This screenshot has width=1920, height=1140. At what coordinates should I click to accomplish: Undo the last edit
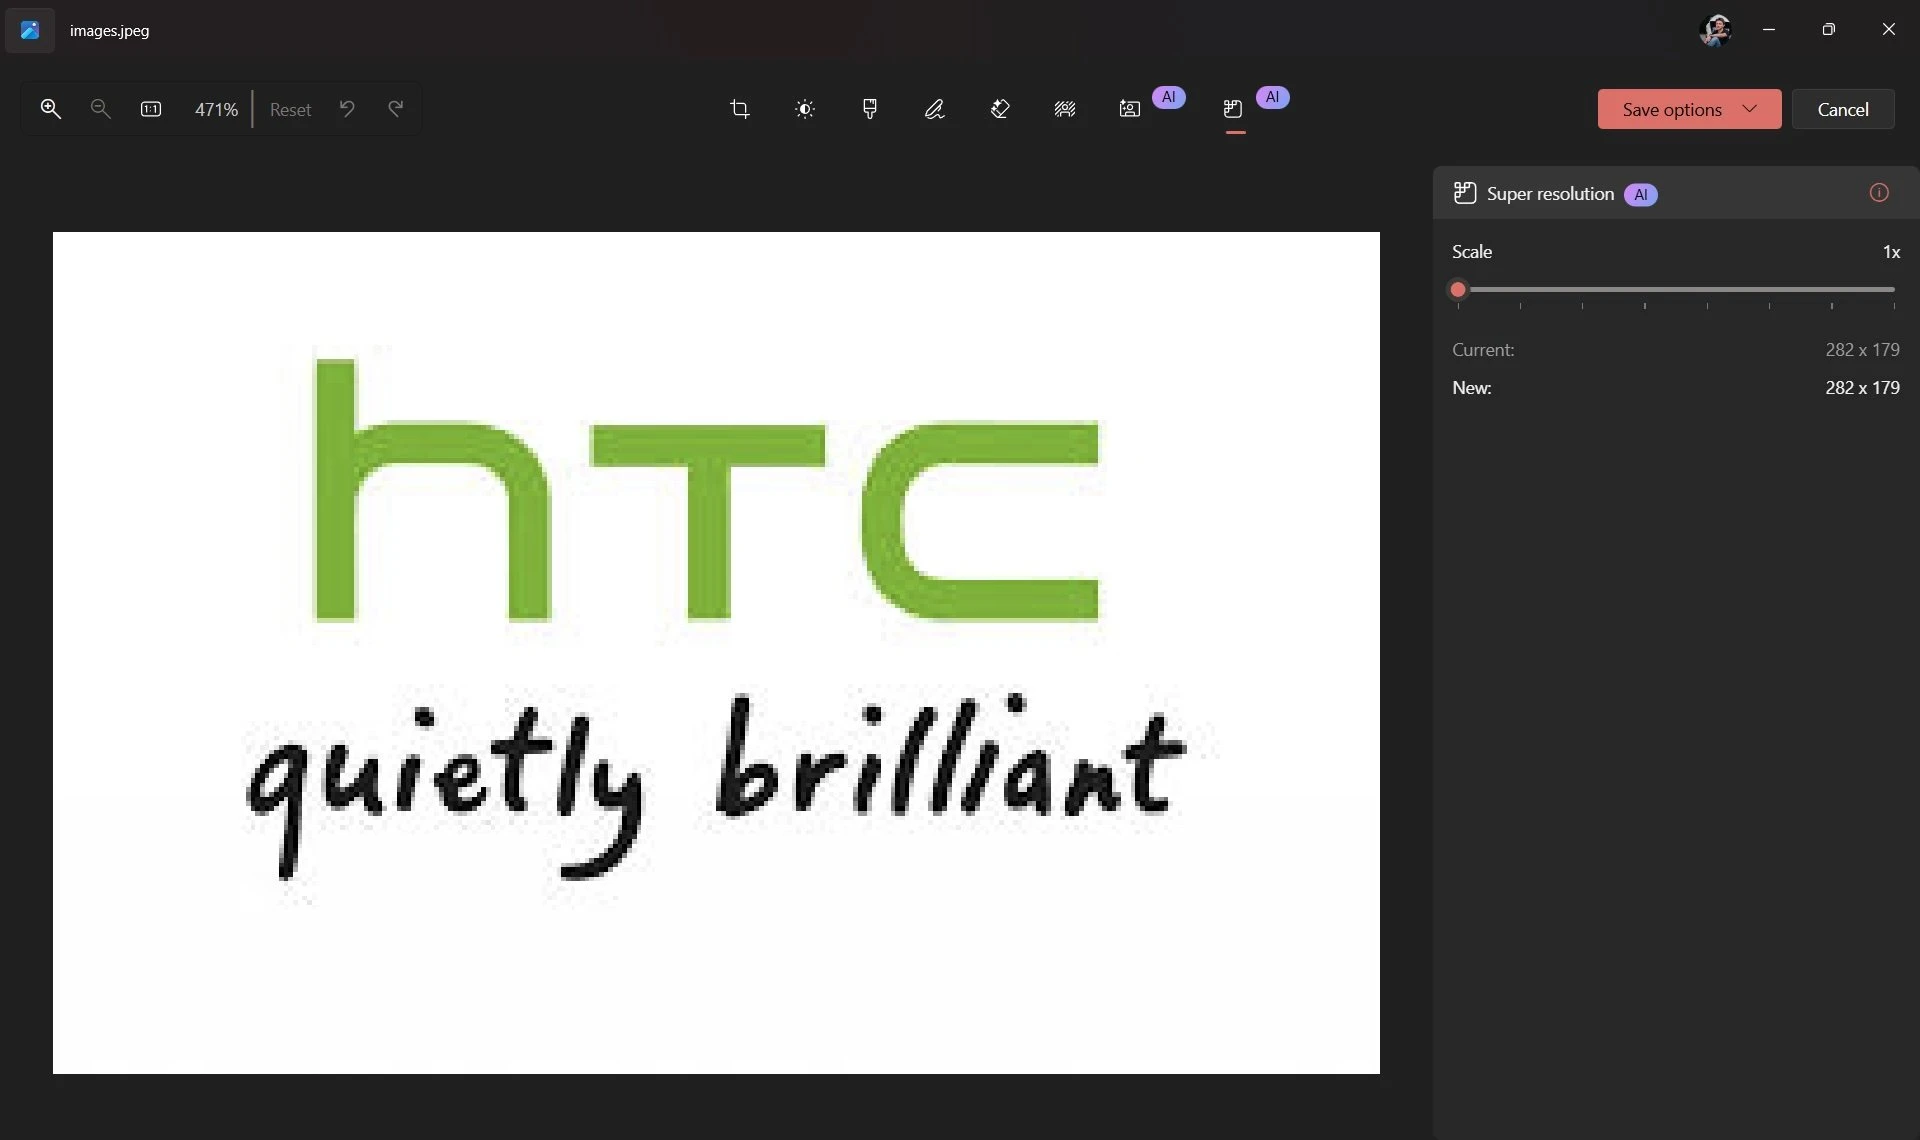[x=347, y=108]
